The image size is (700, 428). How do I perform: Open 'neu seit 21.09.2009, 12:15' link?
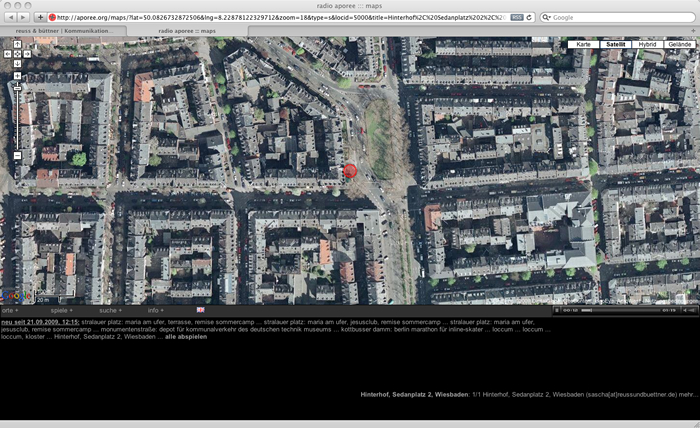(x=40, y=322)
